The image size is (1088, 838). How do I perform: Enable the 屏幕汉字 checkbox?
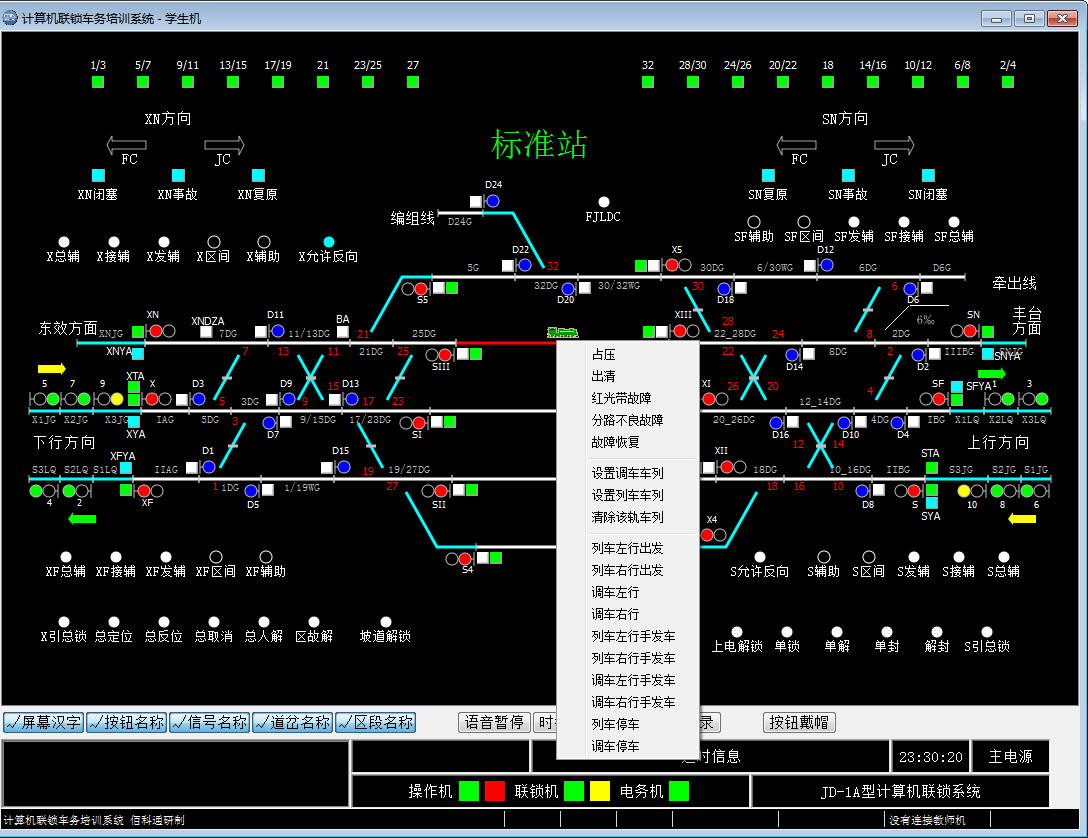coord(42,722)
